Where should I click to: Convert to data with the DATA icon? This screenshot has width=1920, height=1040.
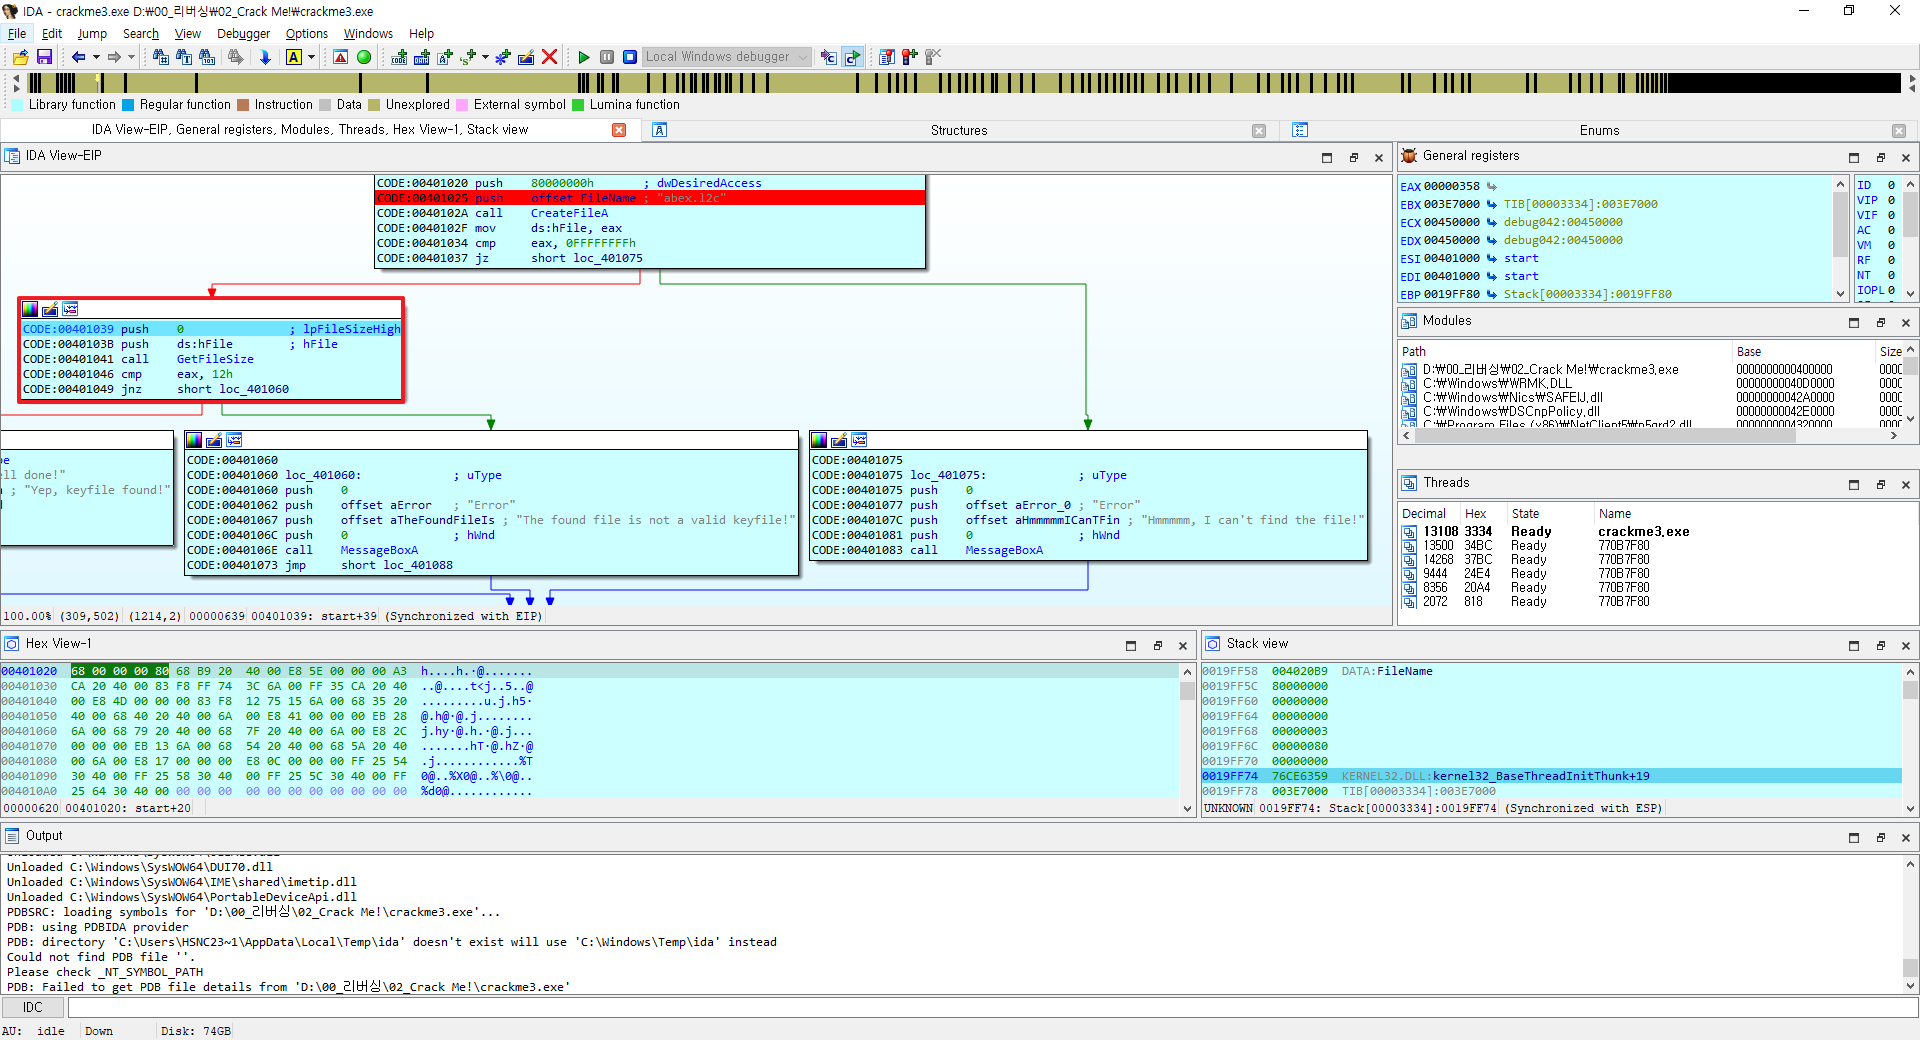point(422,57)
